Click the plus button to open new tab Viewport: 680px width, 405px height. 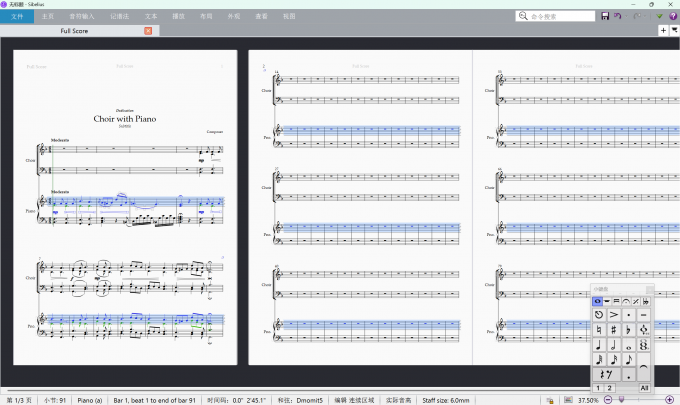(x=663, y=31)
